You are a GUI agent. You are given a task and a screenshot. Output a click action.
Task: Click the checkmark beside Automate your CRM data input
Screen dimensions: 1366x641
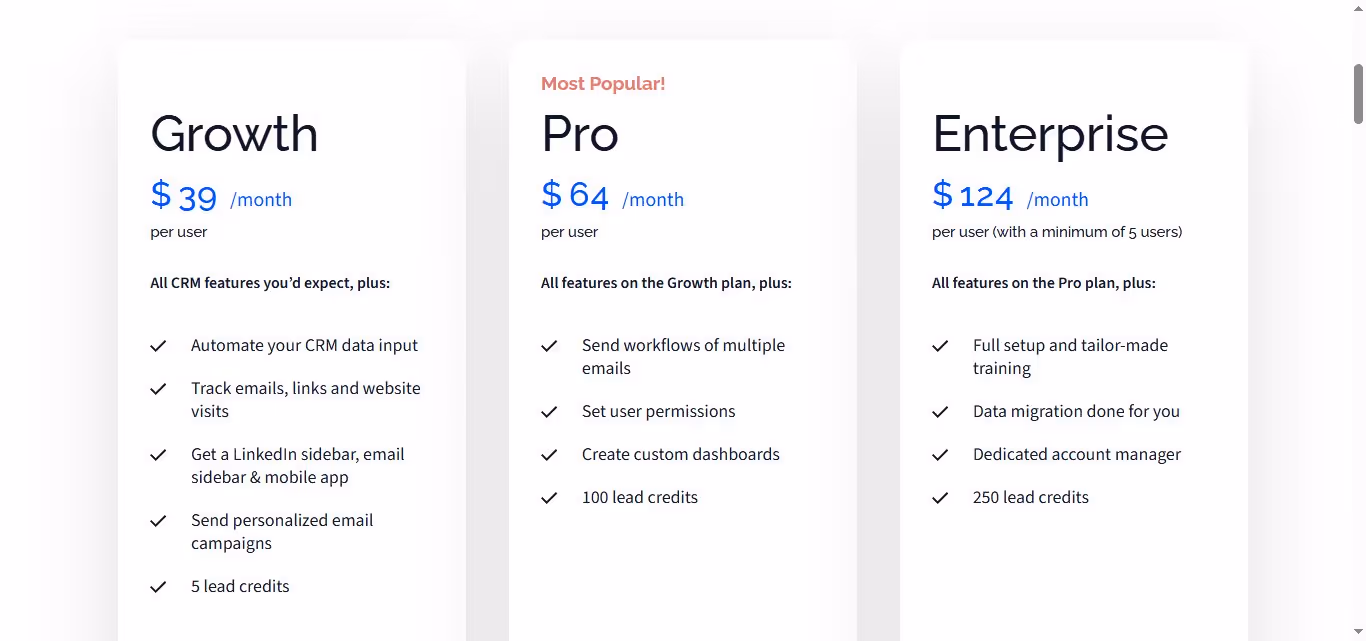(x=158, y=345)
